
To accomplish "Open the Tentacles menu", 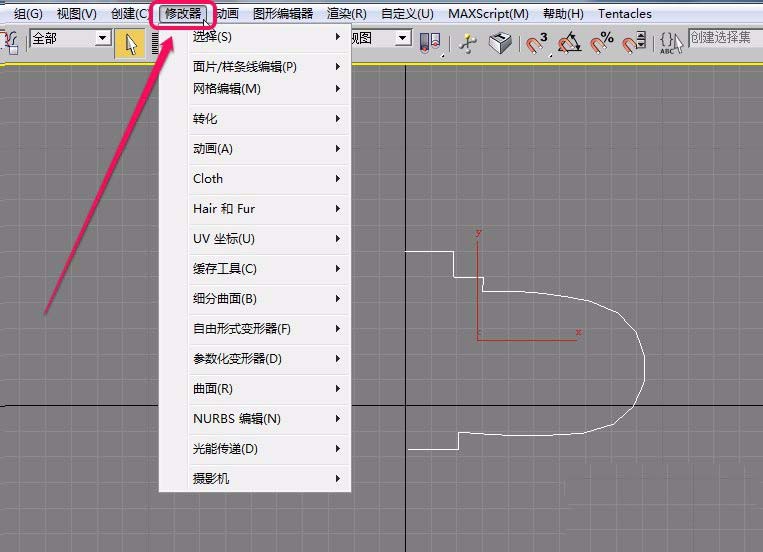I will click(625, 14).
